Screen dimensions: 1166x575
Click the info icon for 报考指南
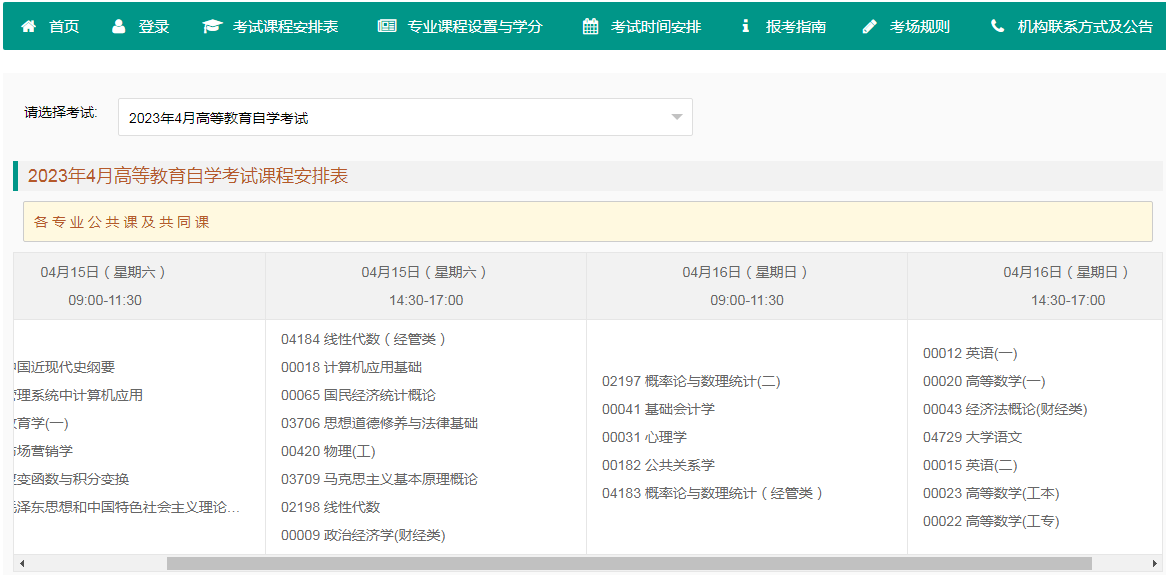coord(745,27)
